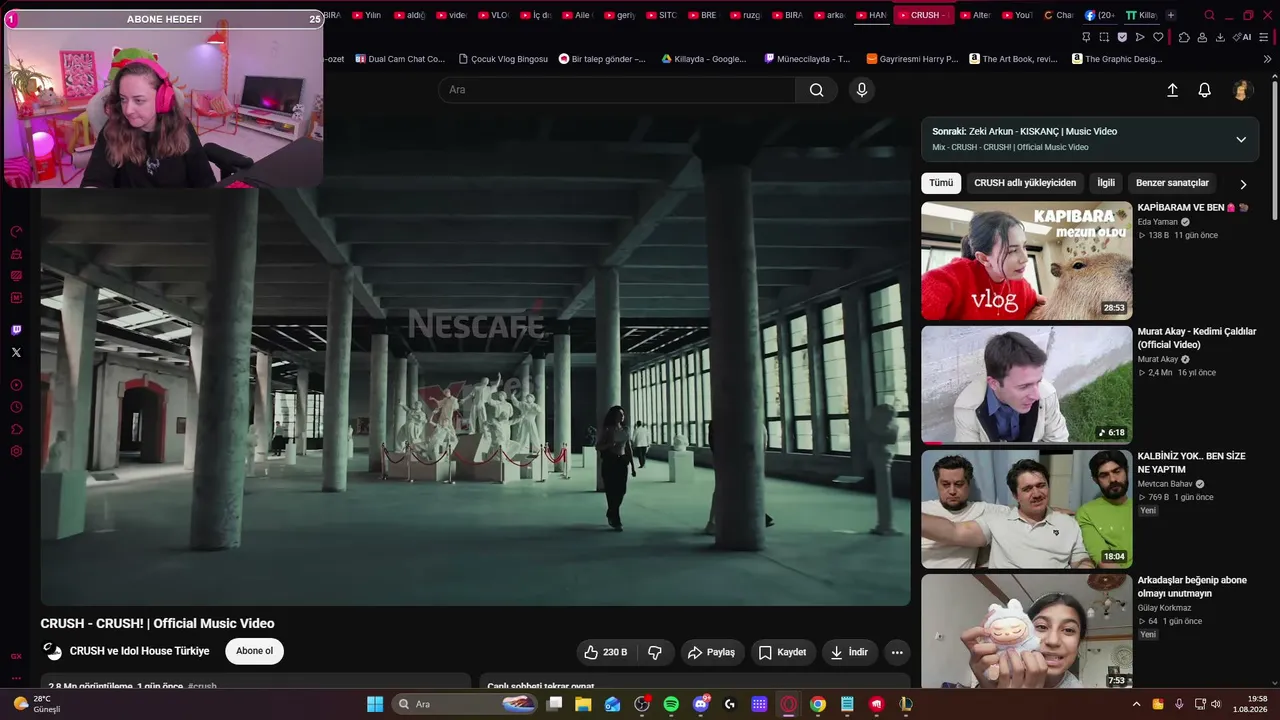Click the browser downloads icon in toolbar
This screenshot has height=720, width=1280.
1220,37
